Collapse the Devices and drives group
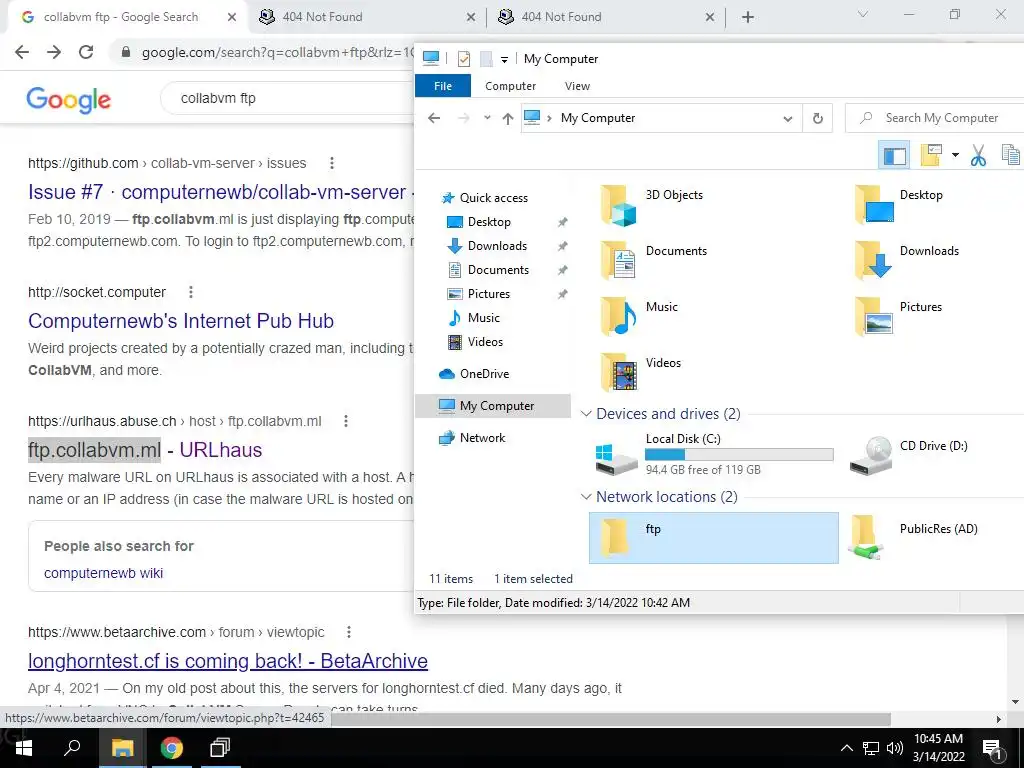1024x768 pixels. (586, 414)
